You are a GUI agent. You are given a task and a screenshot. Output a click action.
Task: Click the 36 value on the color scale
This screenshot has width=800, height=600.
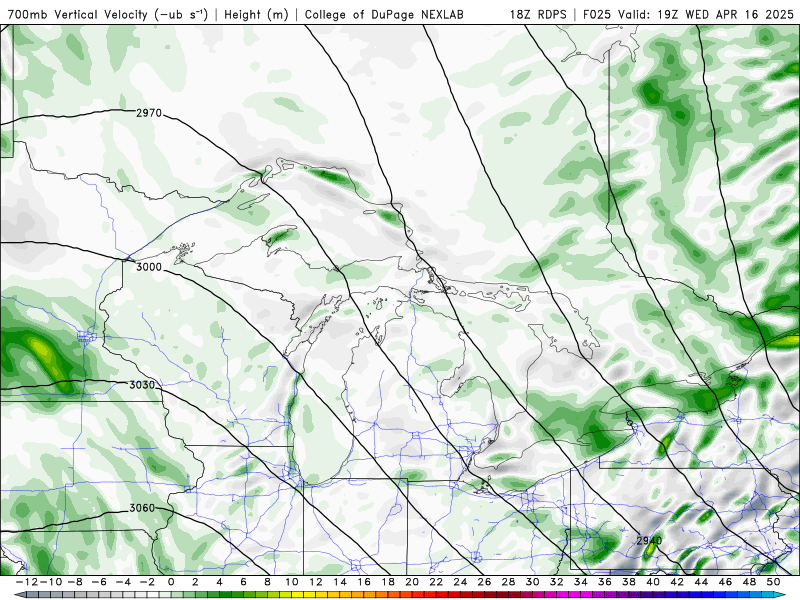[605, 582]
